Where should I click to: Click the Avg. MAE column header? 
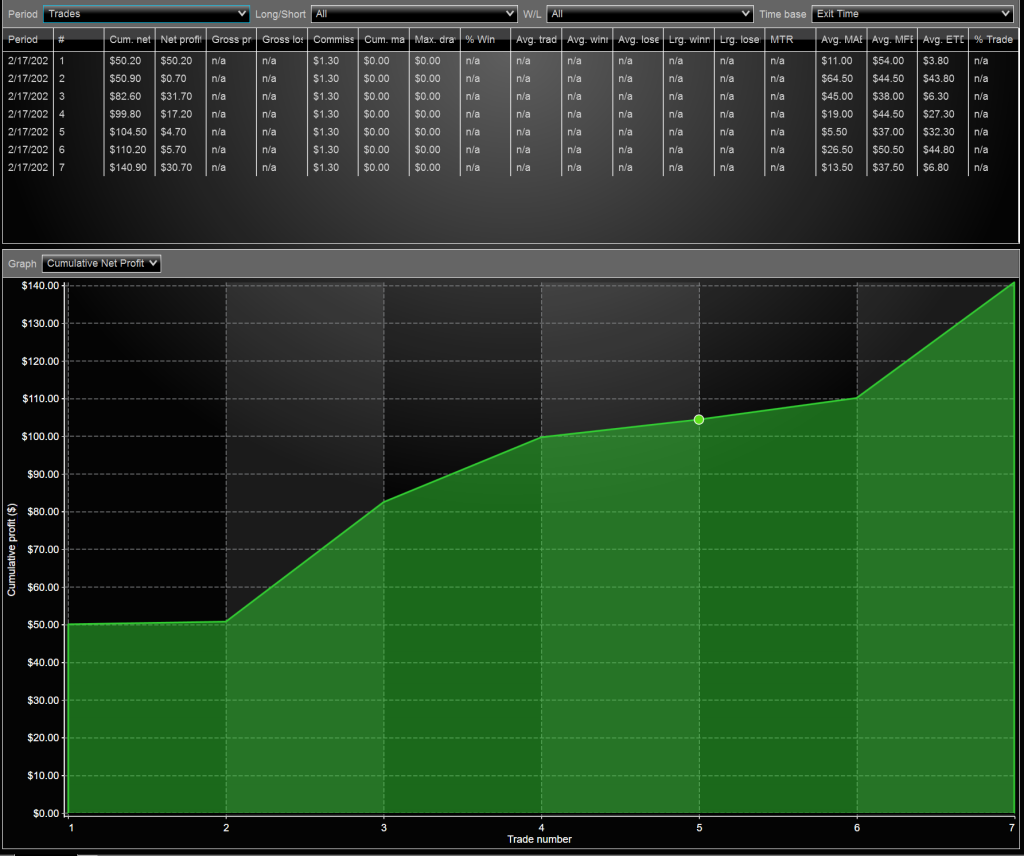click(841, 40)
